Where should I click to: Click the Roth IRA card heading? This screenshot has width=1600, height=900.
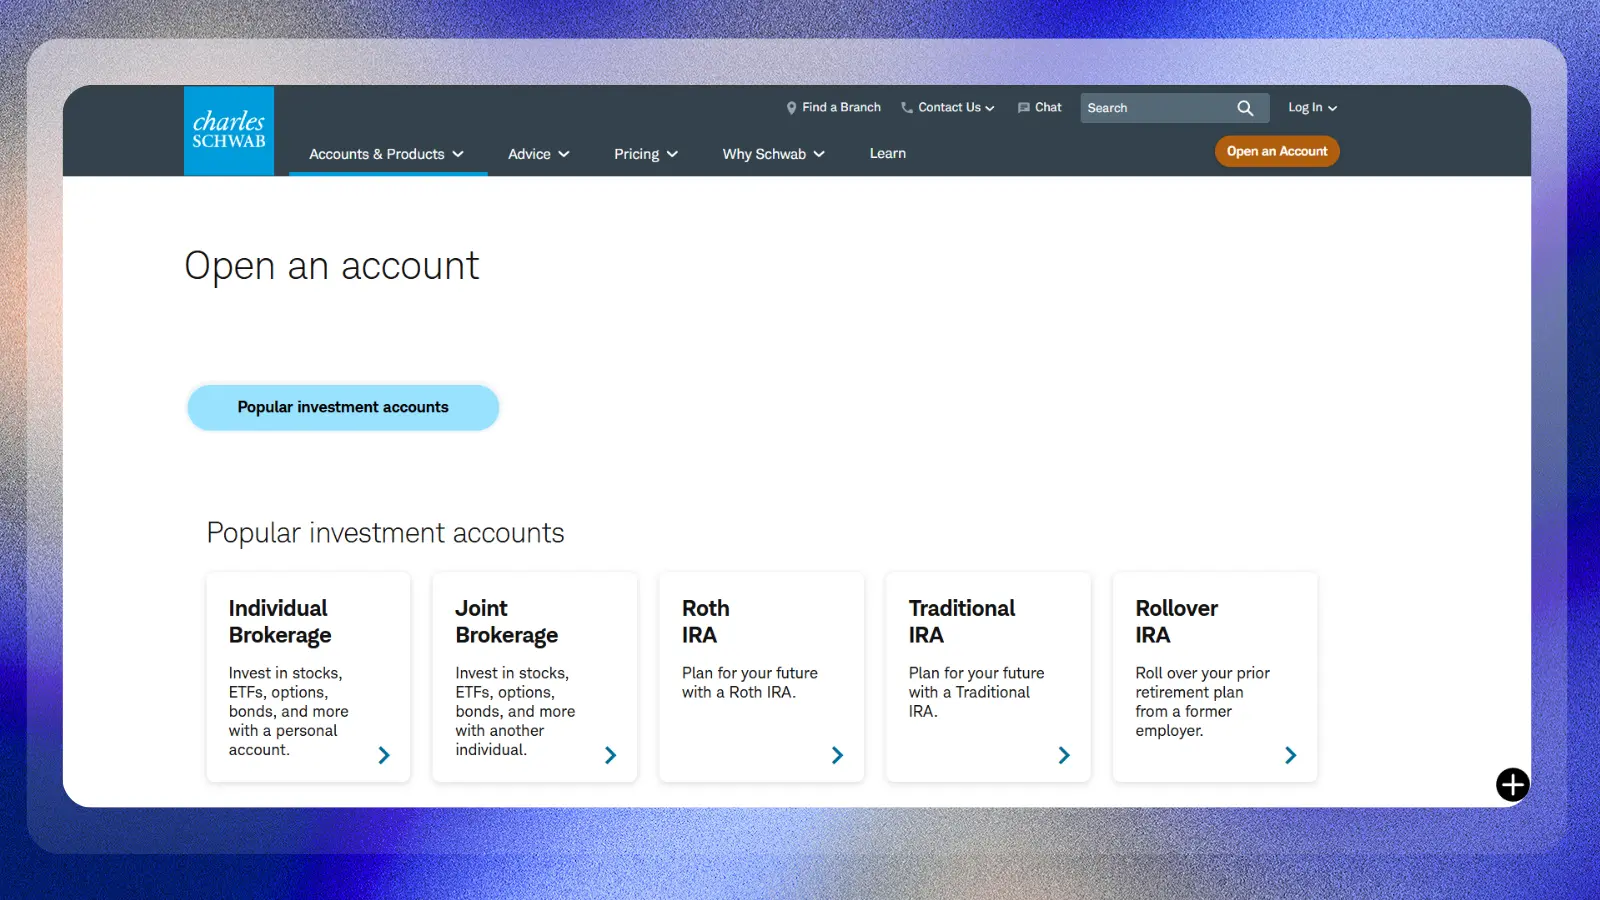[x=706, y=622]
